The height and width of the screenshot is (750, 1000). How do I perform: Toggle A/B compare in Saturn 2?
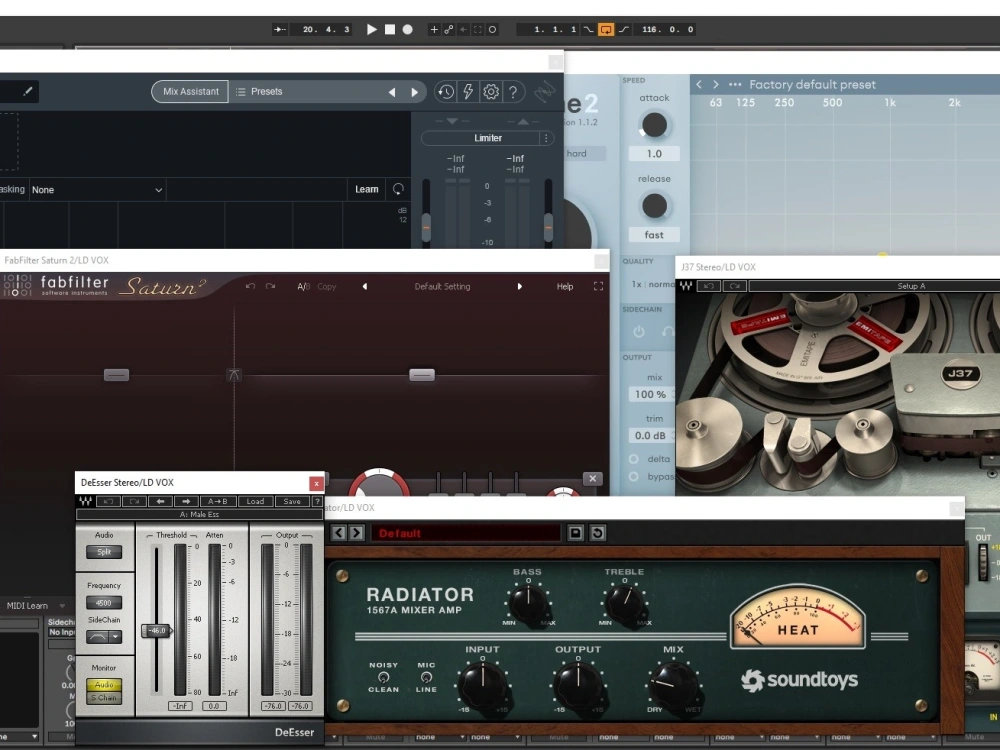pyautogui.click(x=304, y=286)
